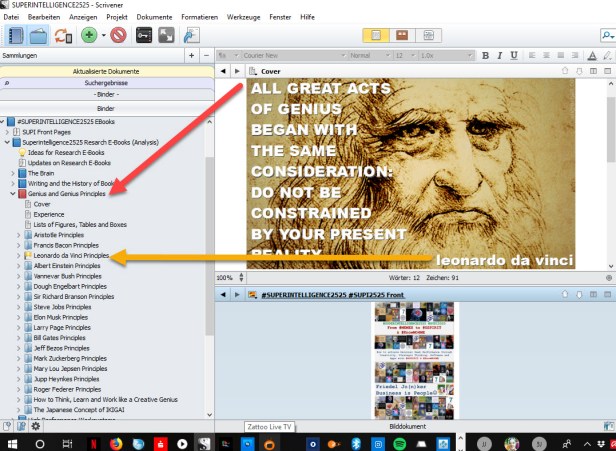Click the gear icon below the binder
The image size is (616, 451).
(36, 425)
